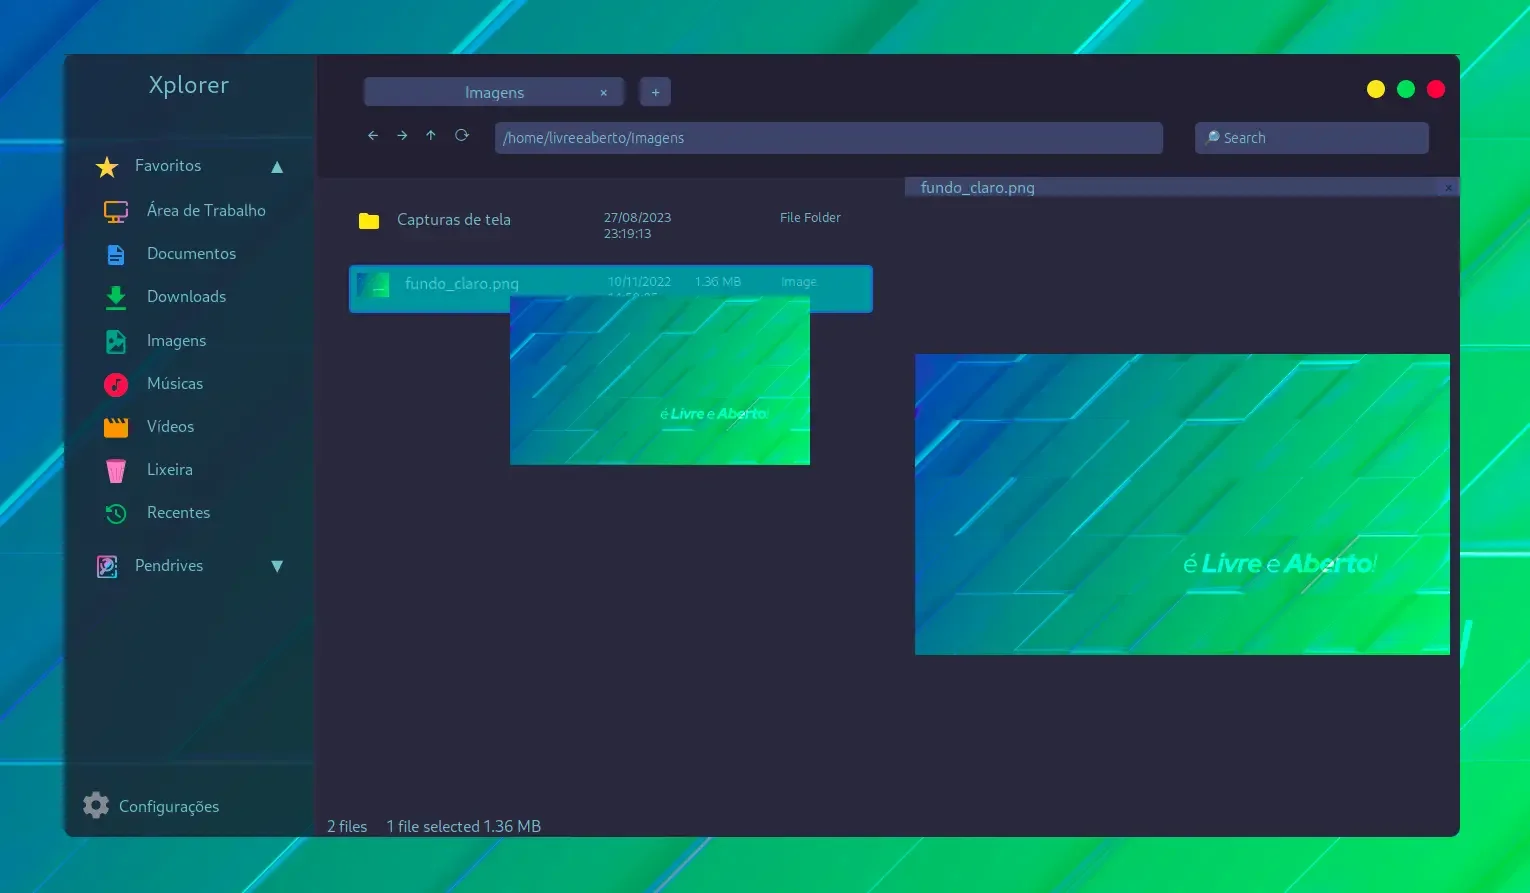
Task: Open Músicas from the sidebar
Action: [x=153, y=384]
